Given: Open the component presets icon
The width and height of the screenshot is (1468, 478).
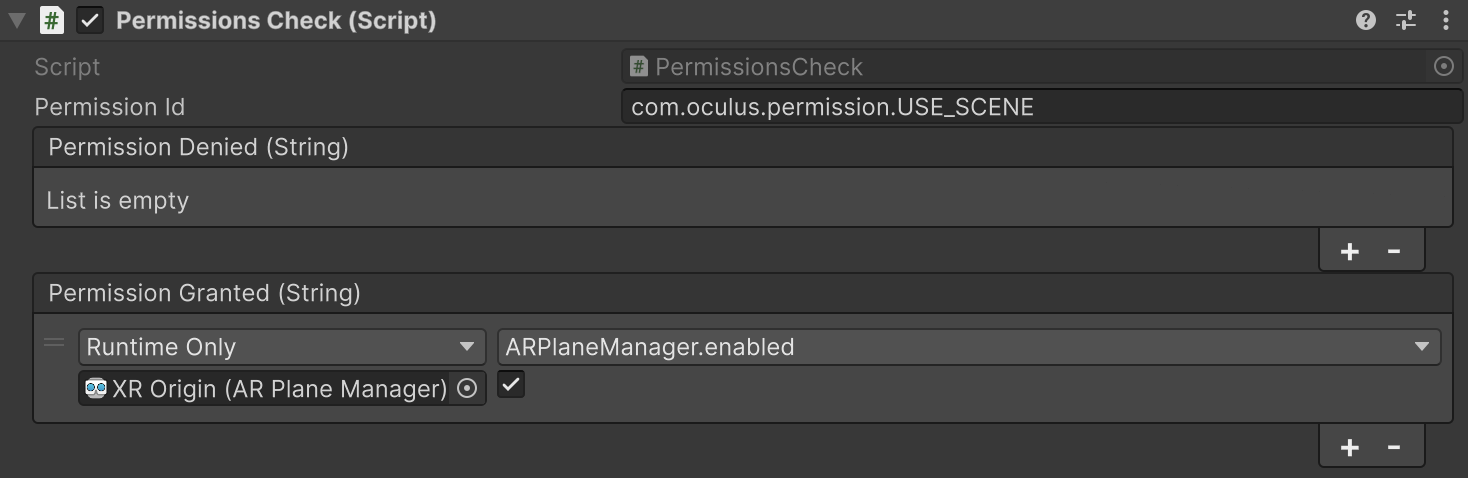Looking at the screenshot, I should [1406, 20].
